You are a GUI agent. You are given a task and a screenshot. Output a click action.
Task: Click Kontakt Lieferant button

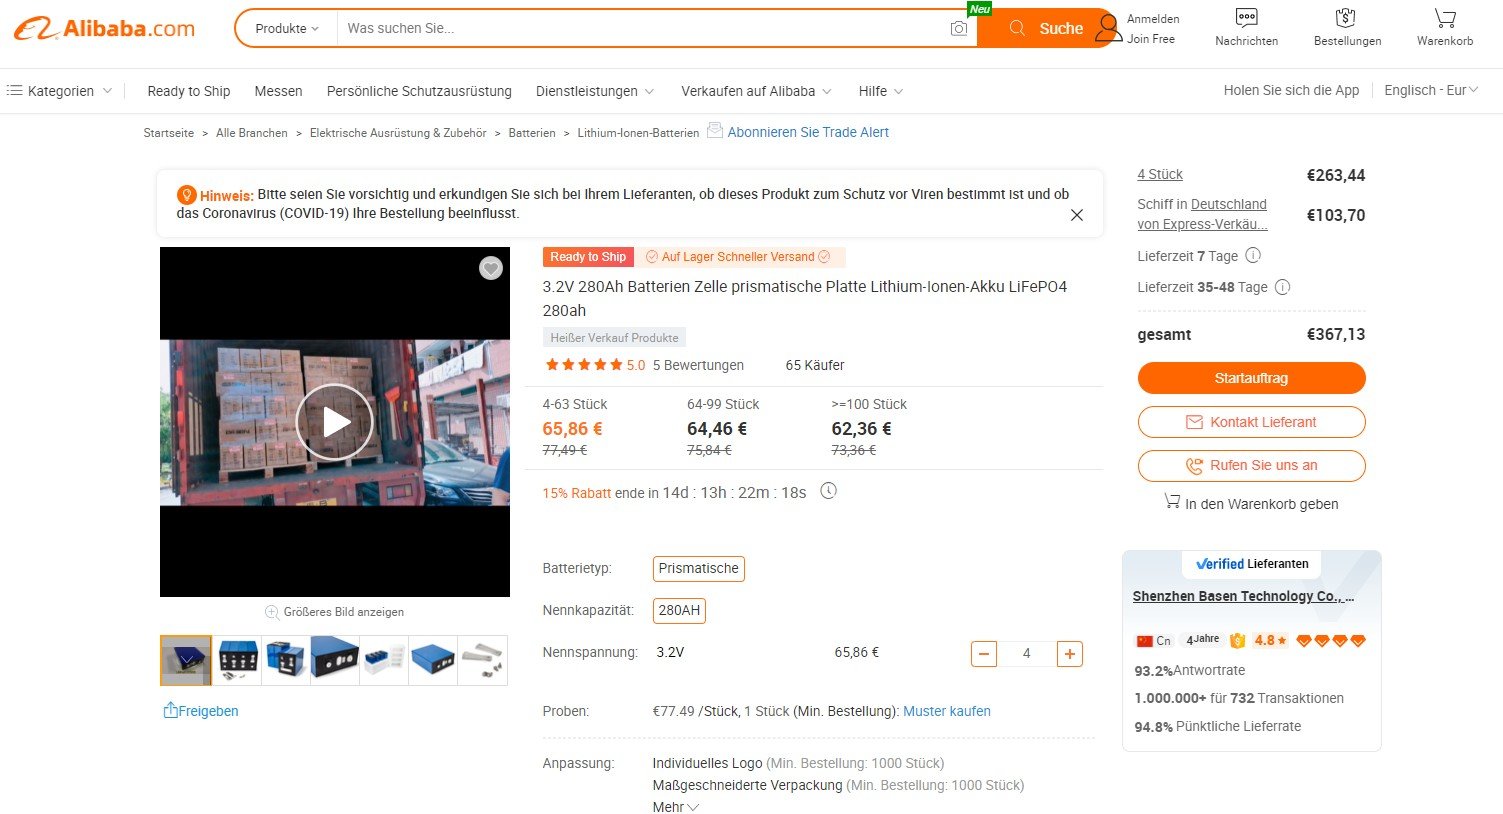[x=1251, y=422]
